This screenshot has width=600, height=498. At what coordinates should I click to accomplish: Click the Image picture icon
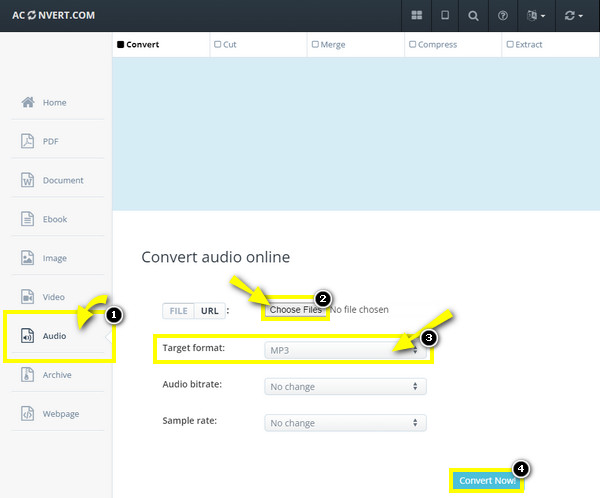(x=28, y=258)
